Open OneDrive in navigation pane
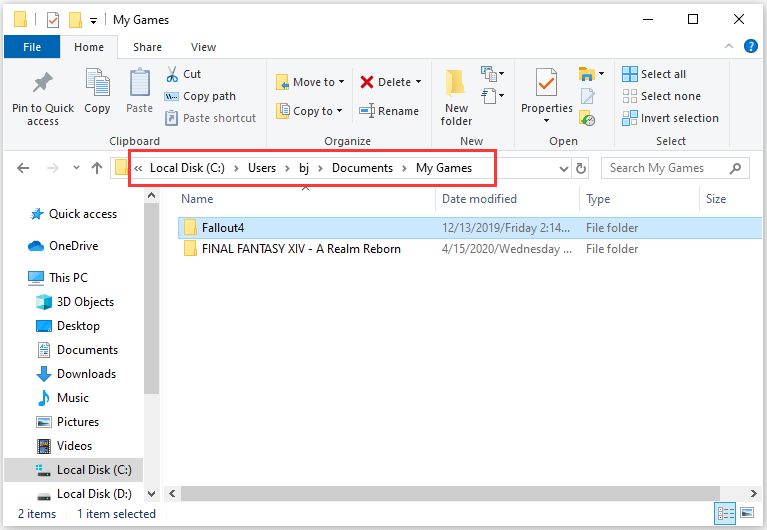Image resolution: width=767 pixels, height=530 pixels. point(63,246)
